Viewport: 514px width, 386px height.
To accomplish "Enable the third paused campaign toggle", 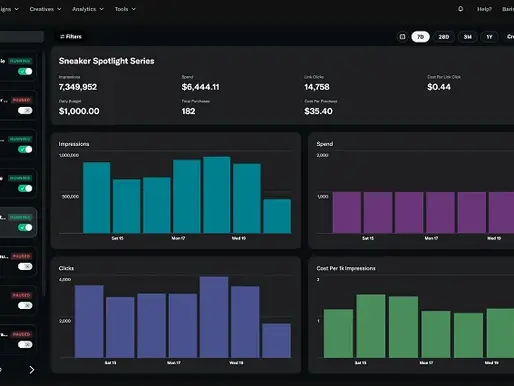I will [x=25, y=305].
